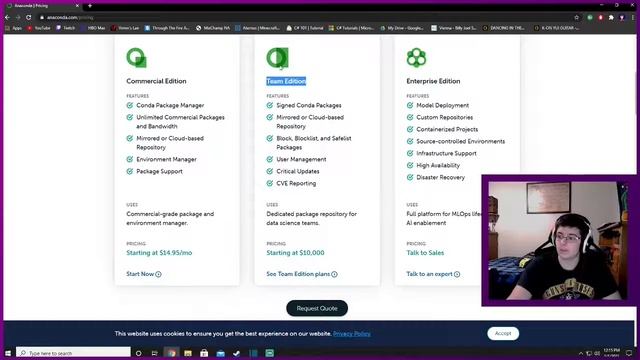Click the Critical Updates feature text
The height and width of the screenshot is (360, 640).
click(298, 171)
